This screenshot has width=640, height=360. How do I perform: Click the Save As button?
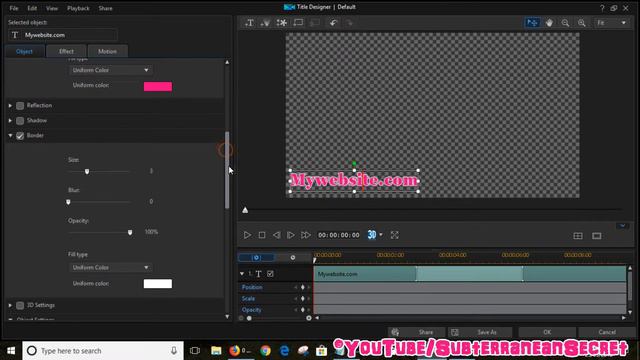(480, 332)
